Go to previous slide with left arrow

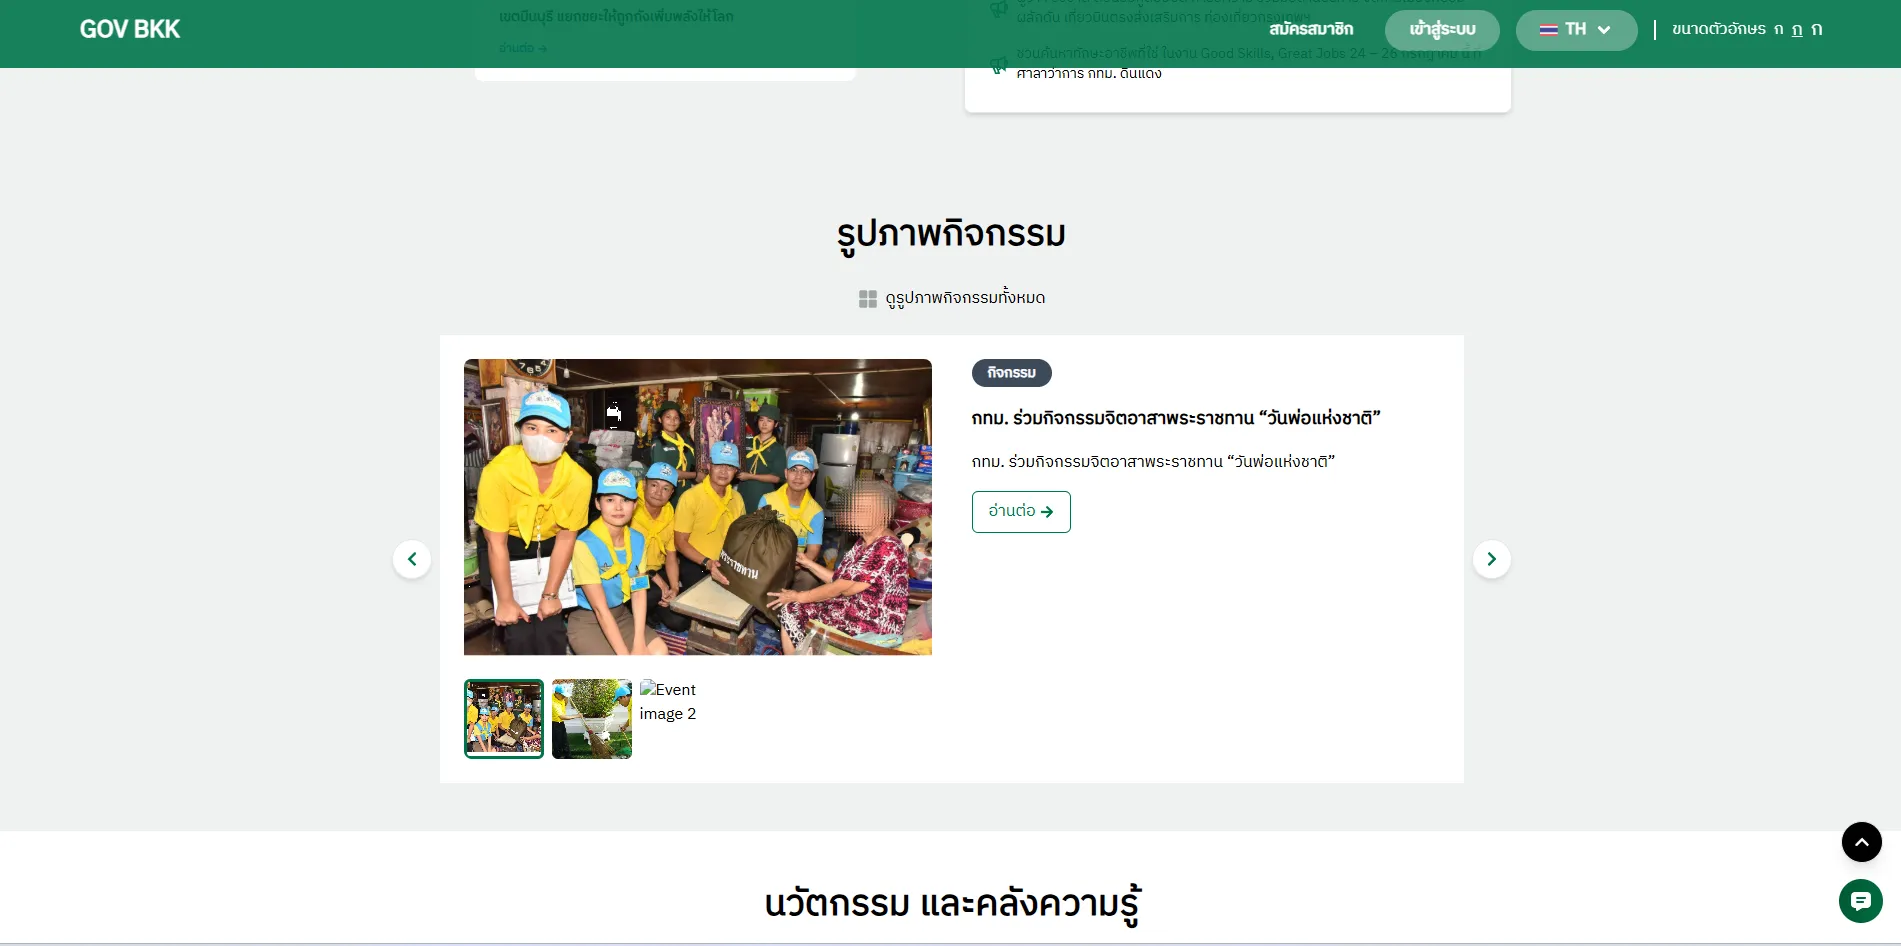tap(412, 559)
